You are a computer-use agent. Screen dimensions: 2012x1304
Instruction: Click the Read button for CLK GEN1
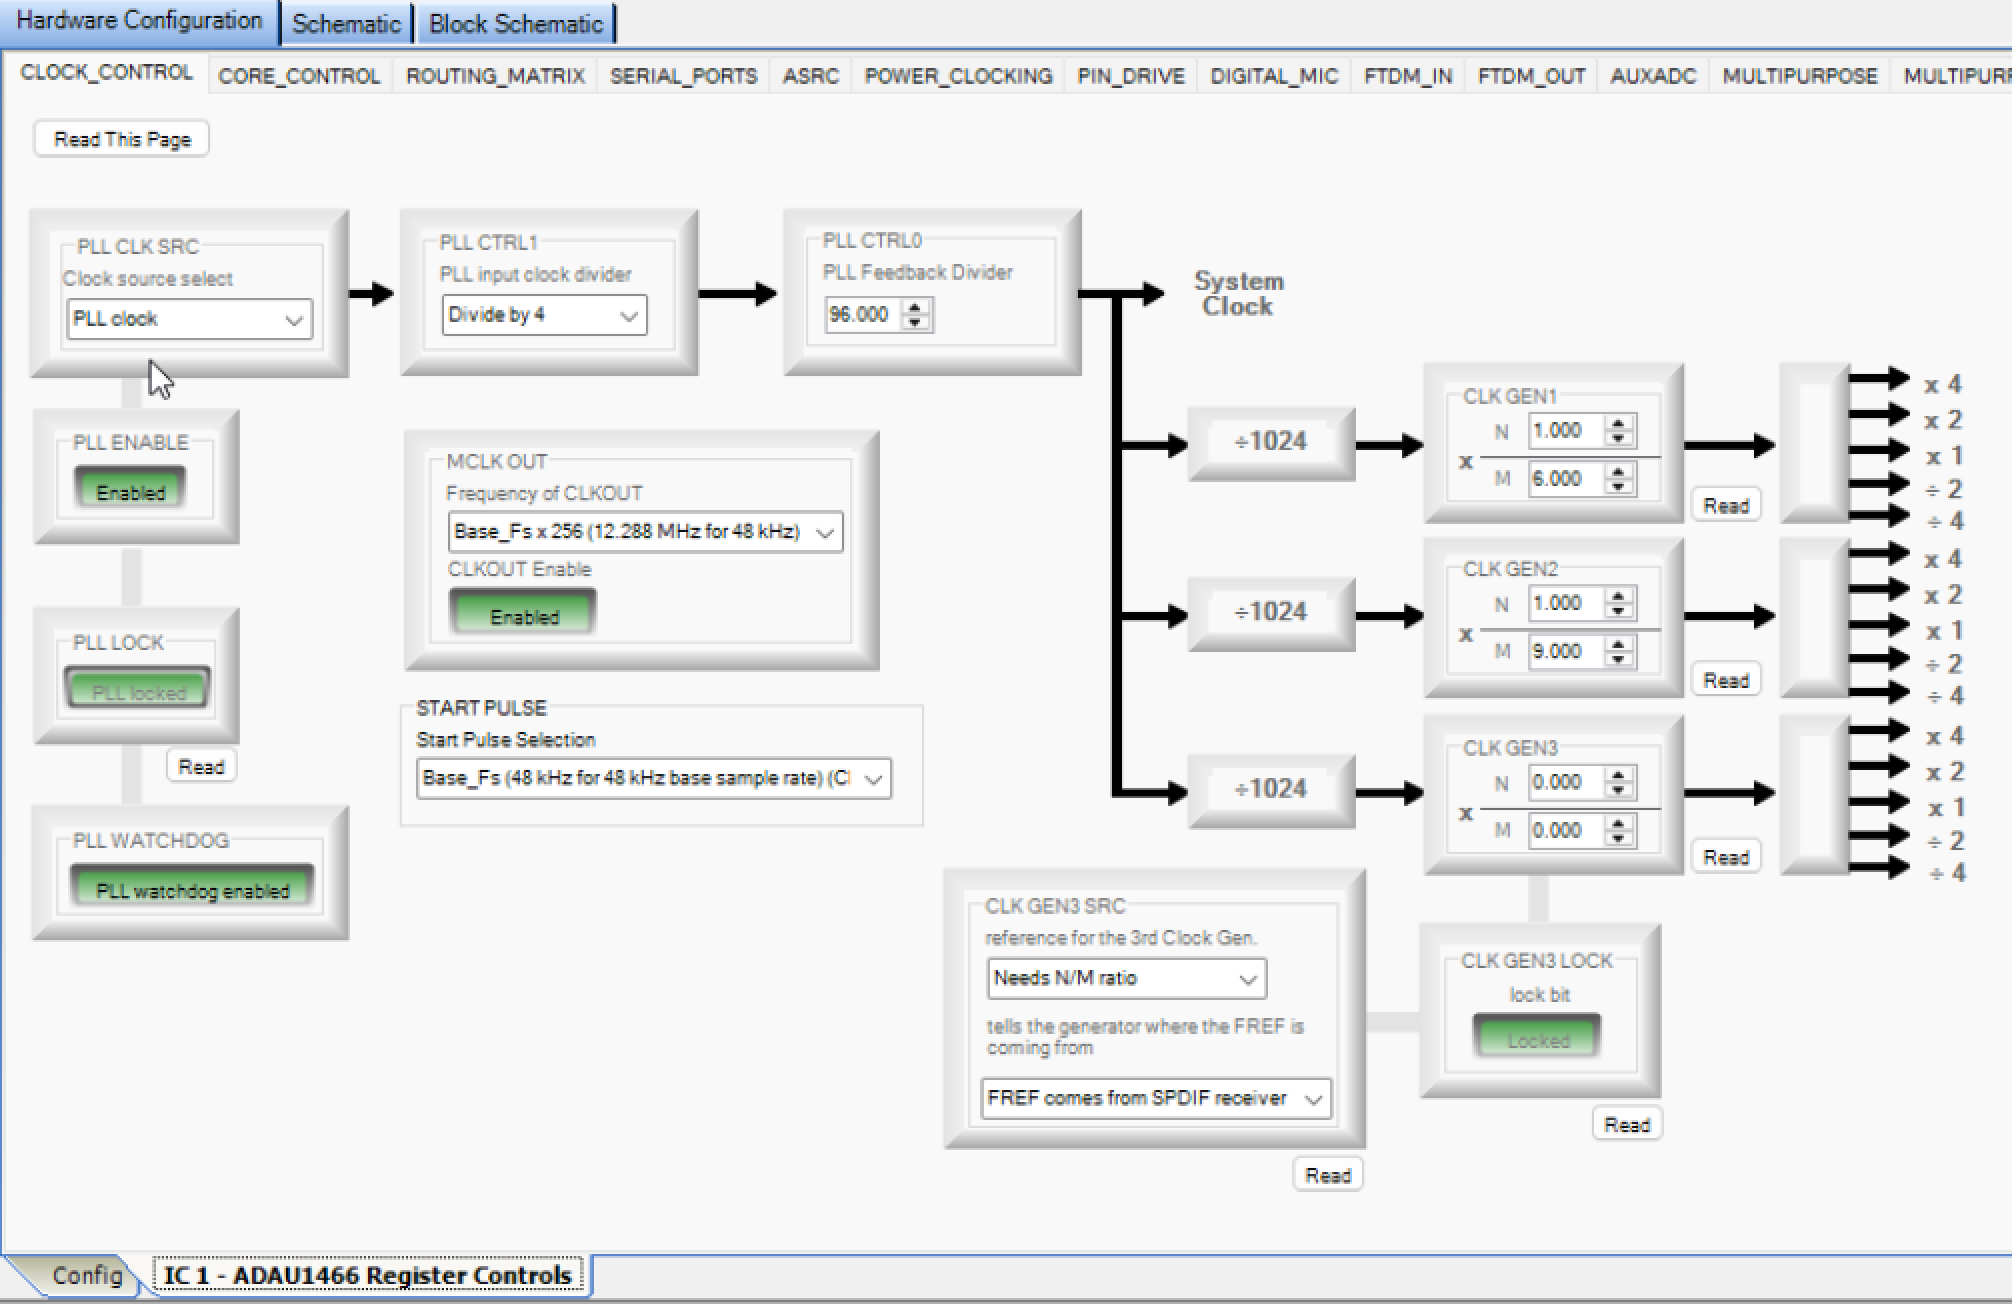(x=1725, y=504)
